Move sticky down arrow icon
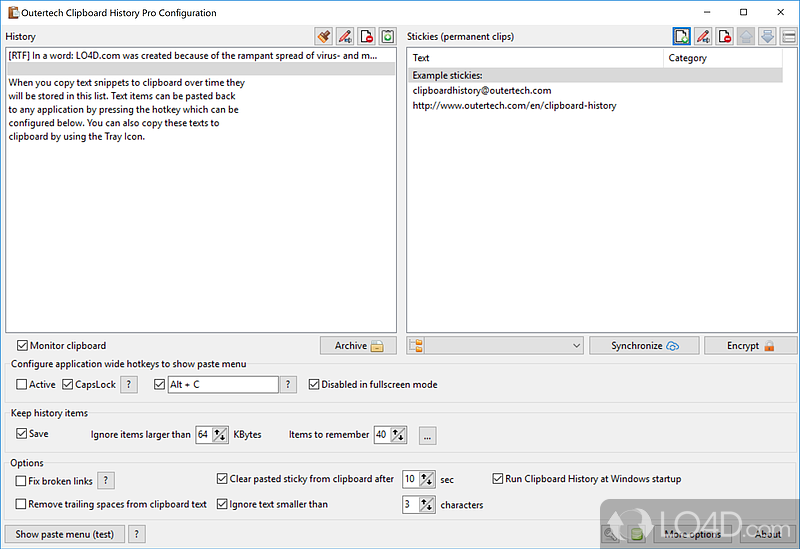The height and width of the screenshot is (549, 800). coord(767,36)
